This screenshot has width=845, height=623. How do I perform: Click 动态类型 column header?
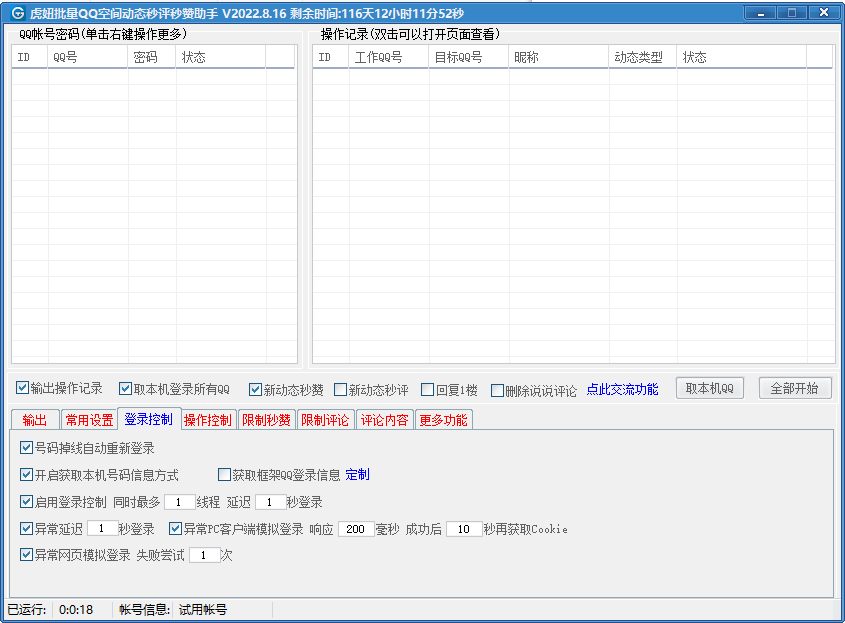[643, 57]
